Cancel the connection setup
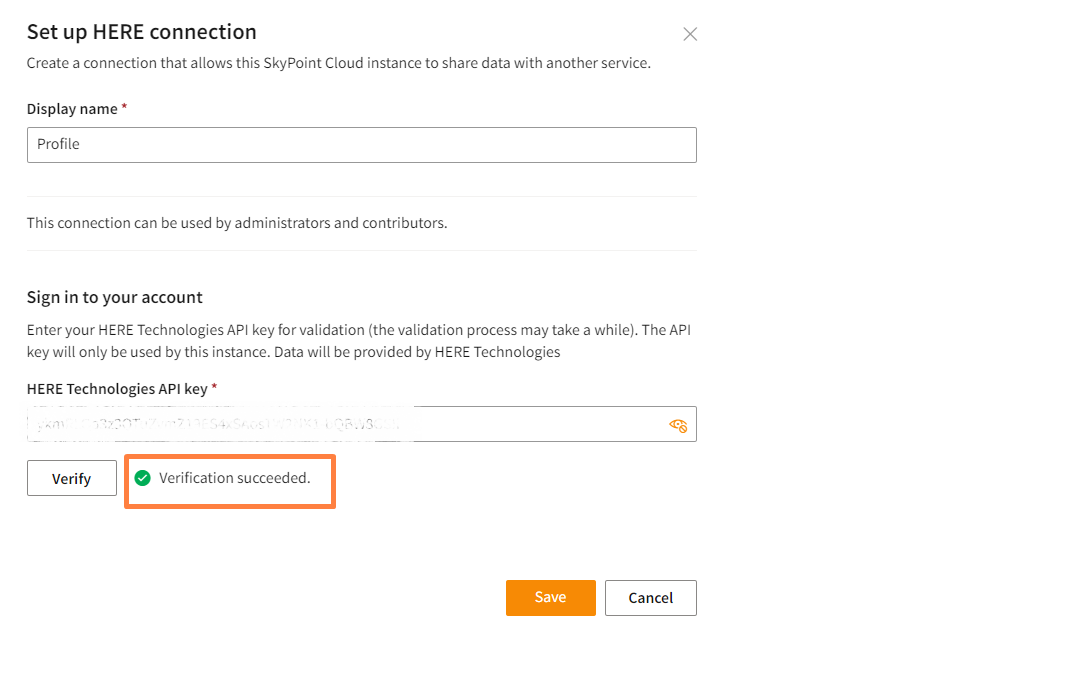 click(x=650, y=598)
